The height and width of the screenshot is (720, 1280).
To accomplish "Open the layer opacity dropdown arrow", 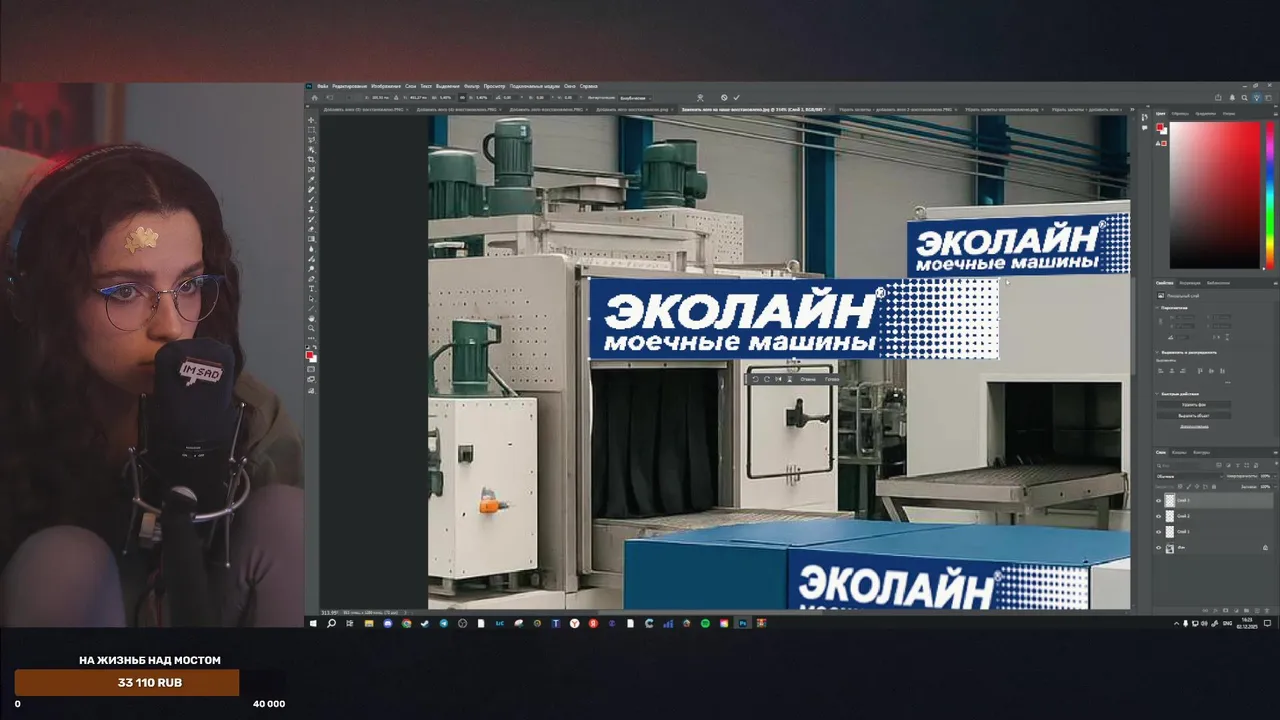I will point(1275,476).
